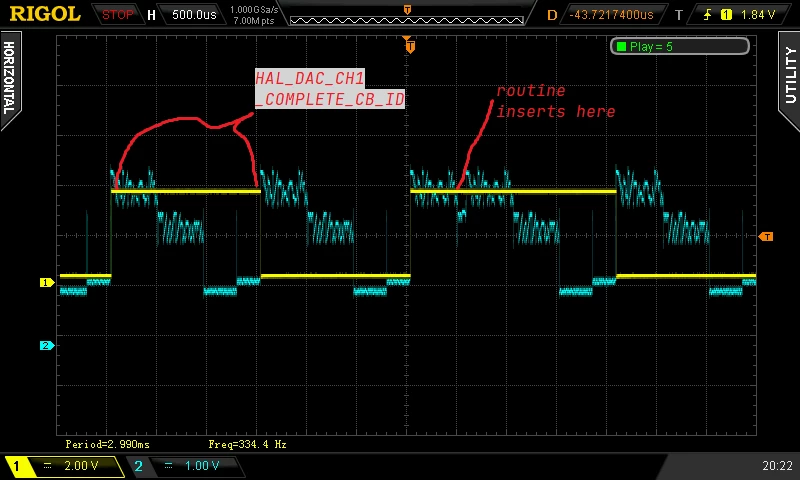Click the Play = 5 indicator
This screenshot has width=800, height=480.
680,46
